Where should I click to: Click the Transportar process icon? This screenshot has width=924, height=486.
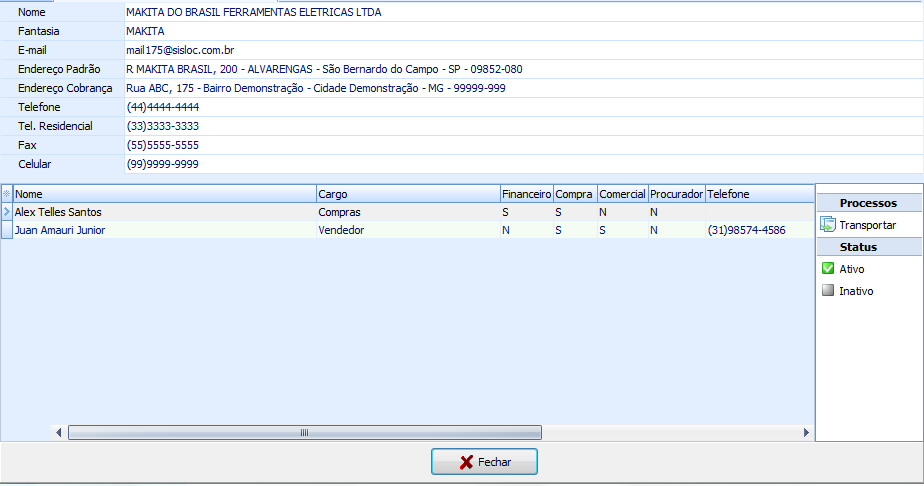click(828, 224)
